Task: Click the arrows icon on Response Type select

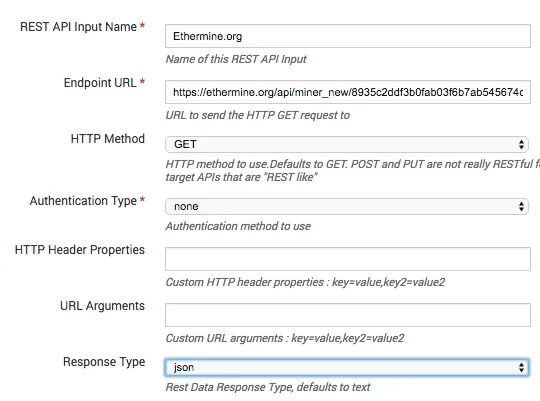Action: pyautogui.click(x=521, y=367)
